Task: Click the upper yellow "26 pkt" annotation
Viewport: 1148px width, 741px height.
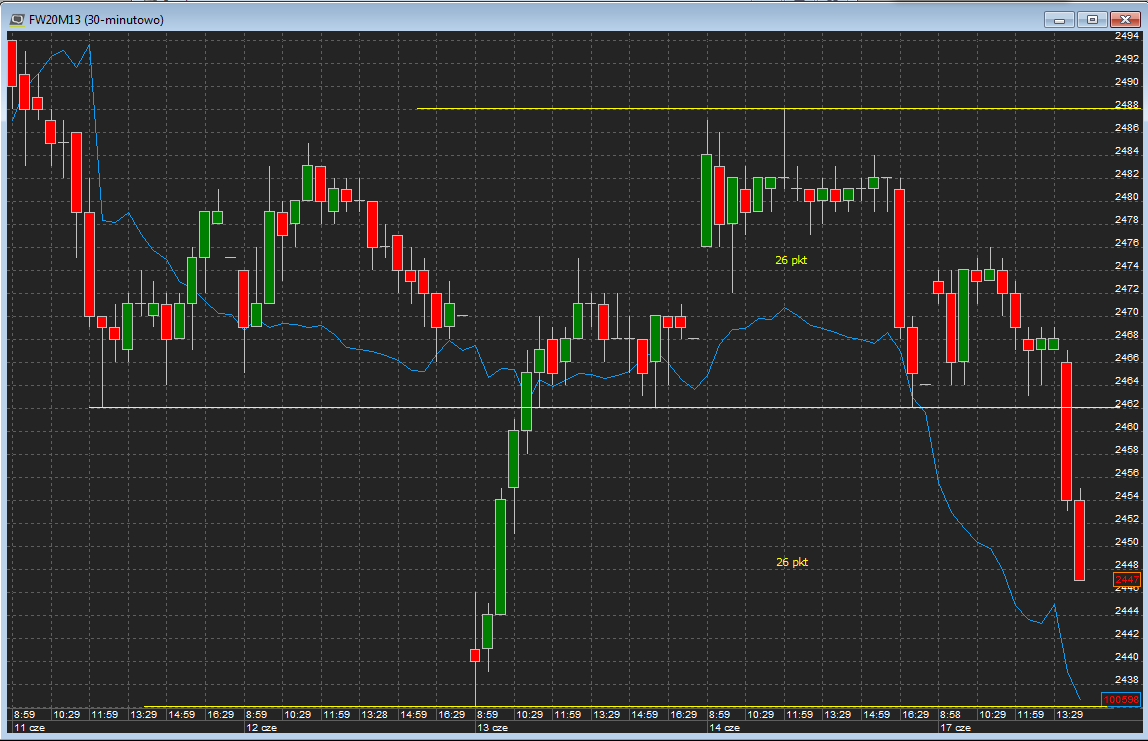Action: (x=791, y=260)
